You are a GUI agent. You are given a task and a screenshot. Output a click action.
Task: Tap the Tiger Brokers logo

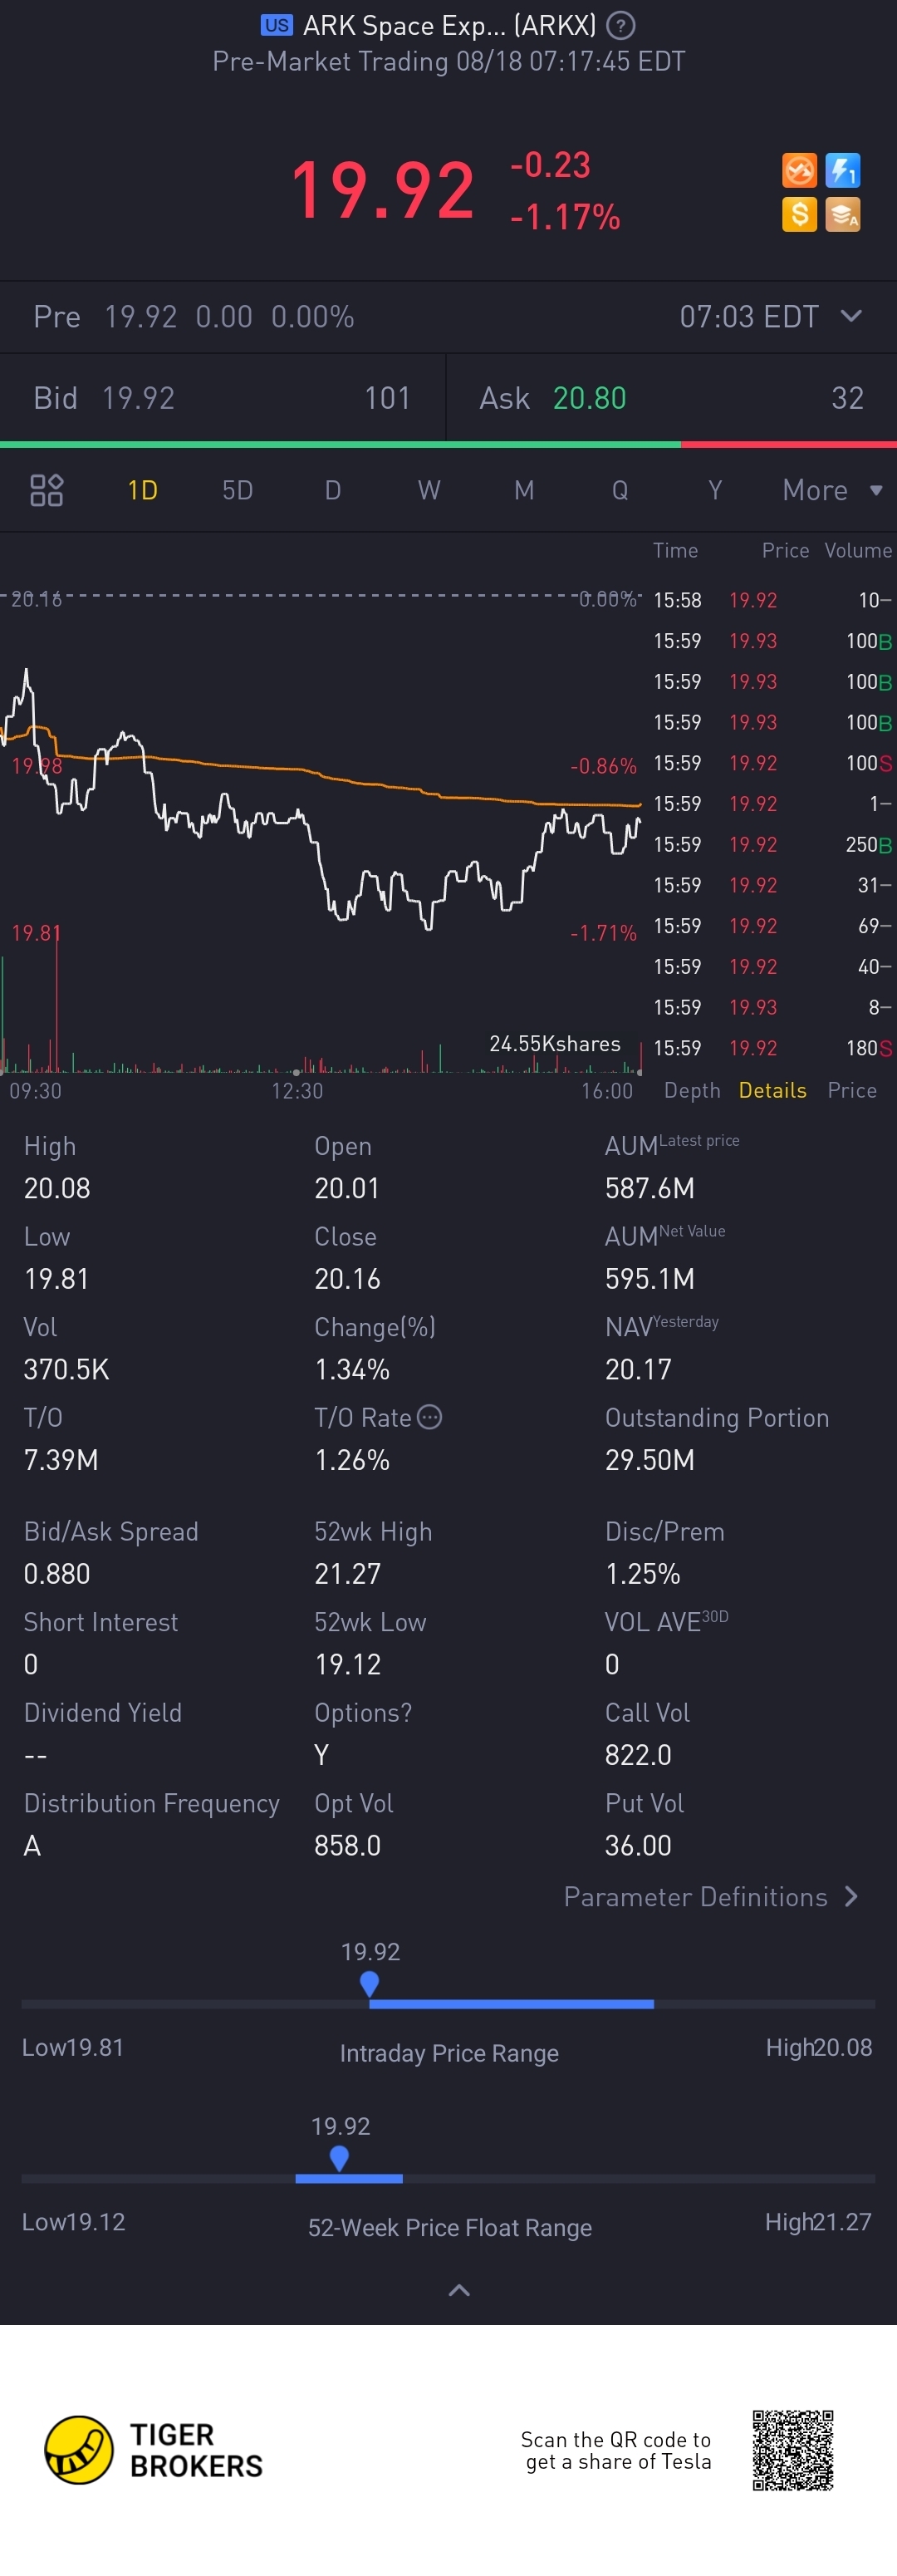154,2450
